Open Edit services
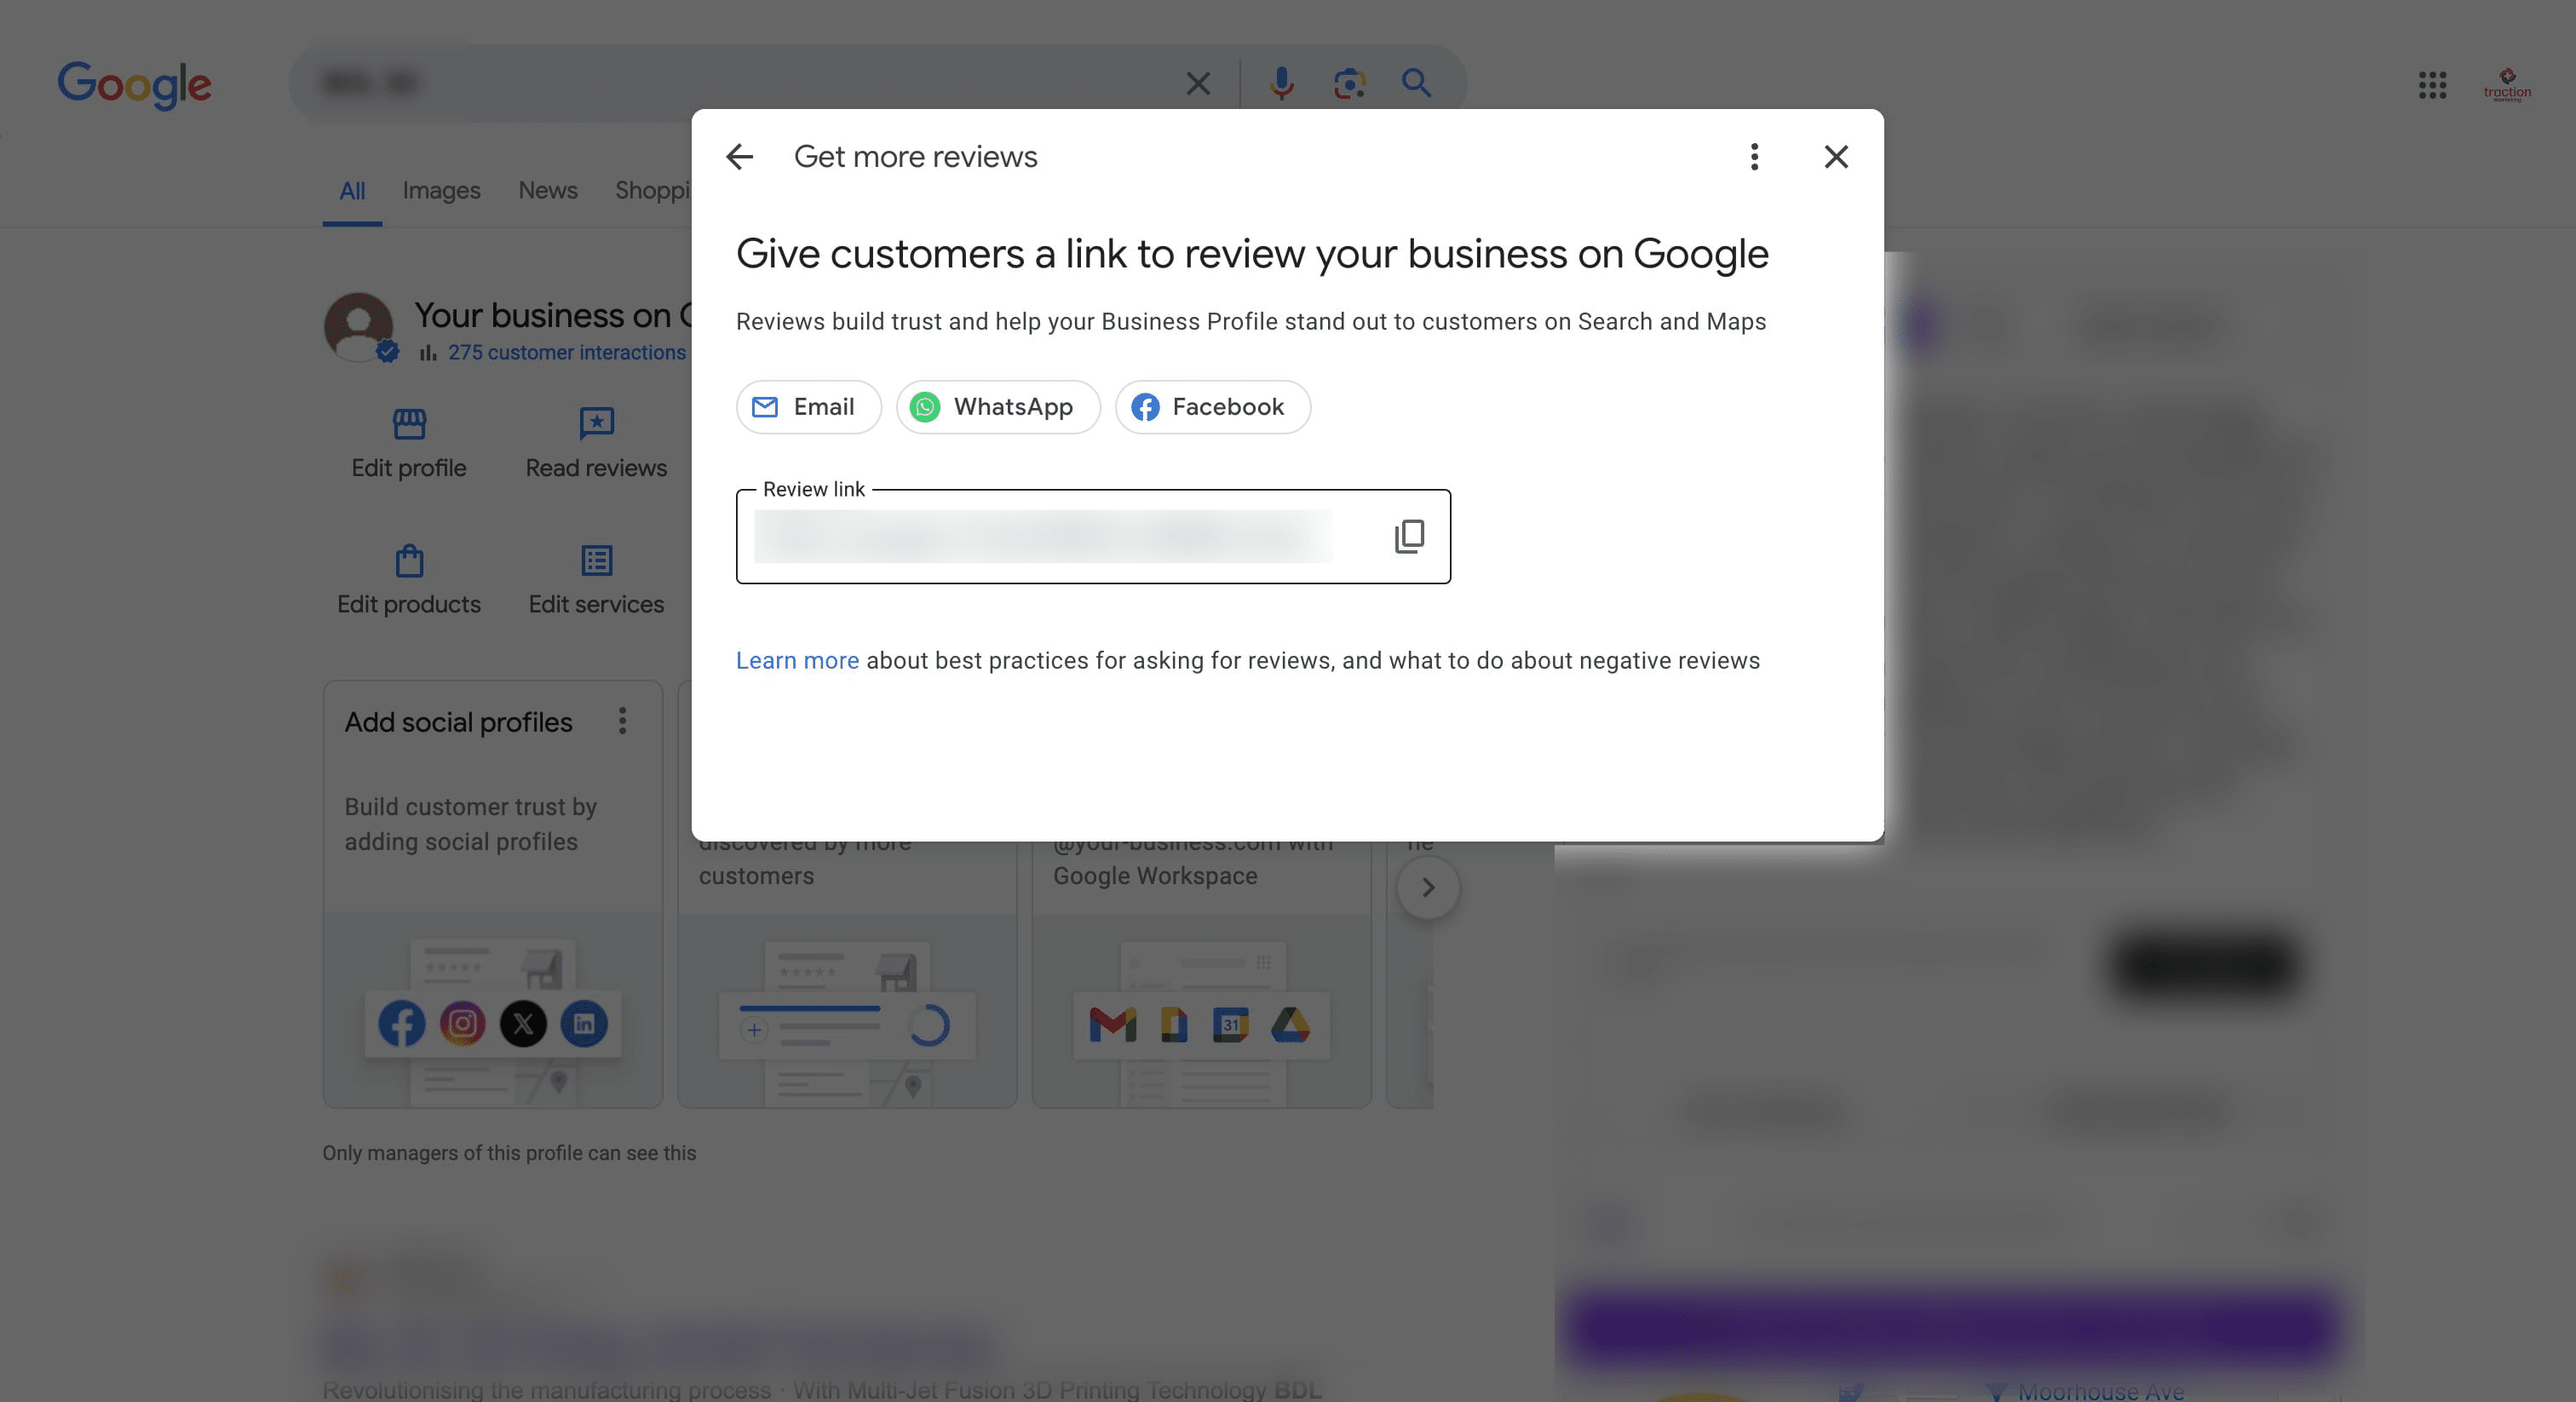 coord(595,561)
